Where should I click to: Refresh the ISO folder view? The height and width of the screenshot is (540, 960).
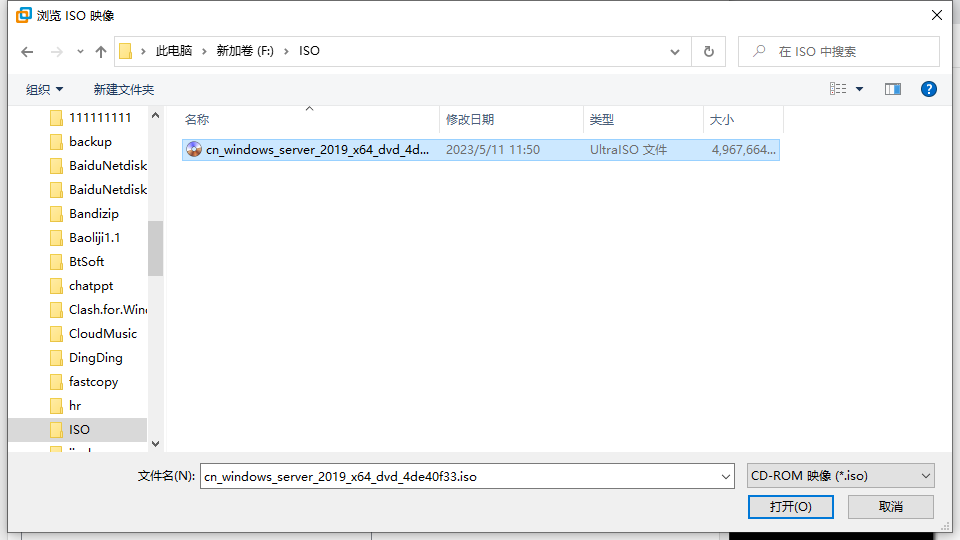pos(708,51)
